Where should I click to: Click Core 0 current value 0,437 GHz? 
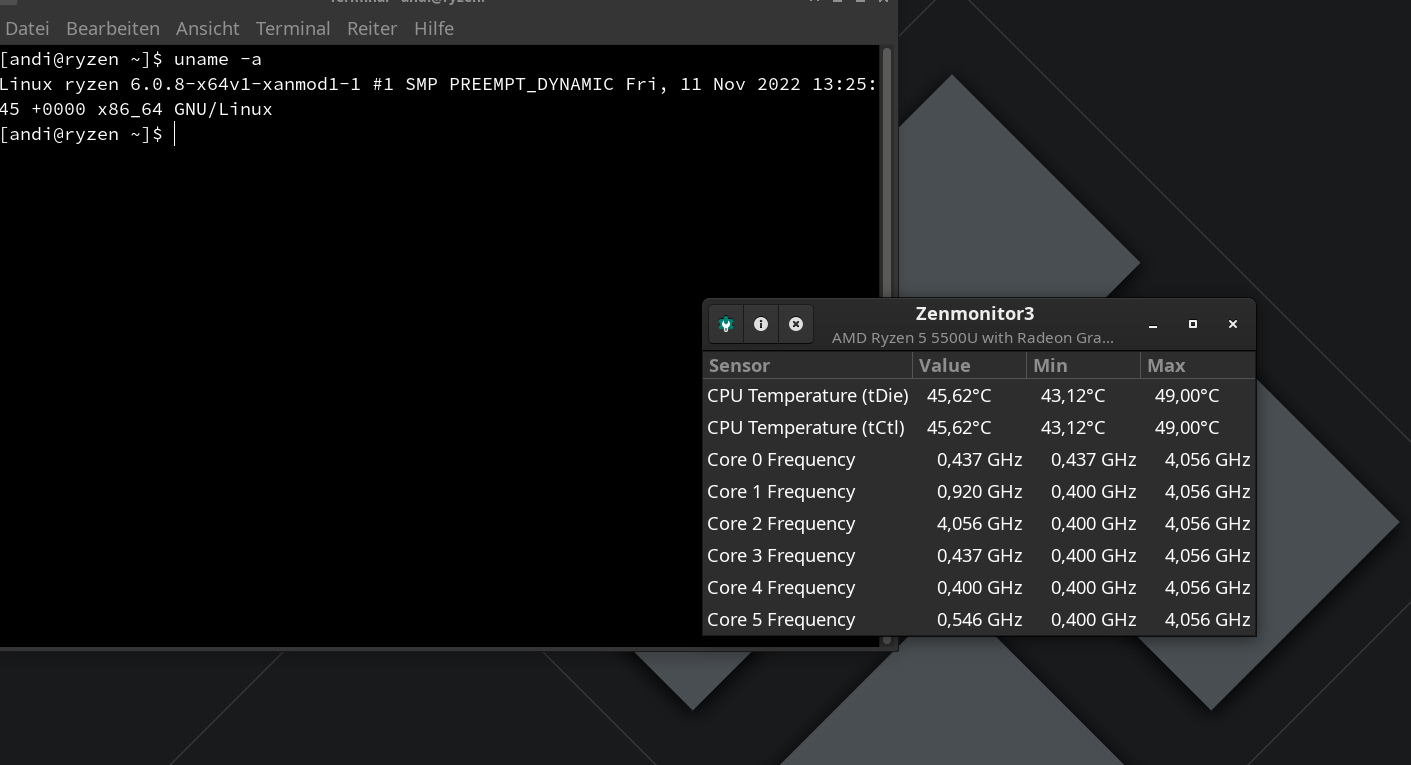pos(980,460)
